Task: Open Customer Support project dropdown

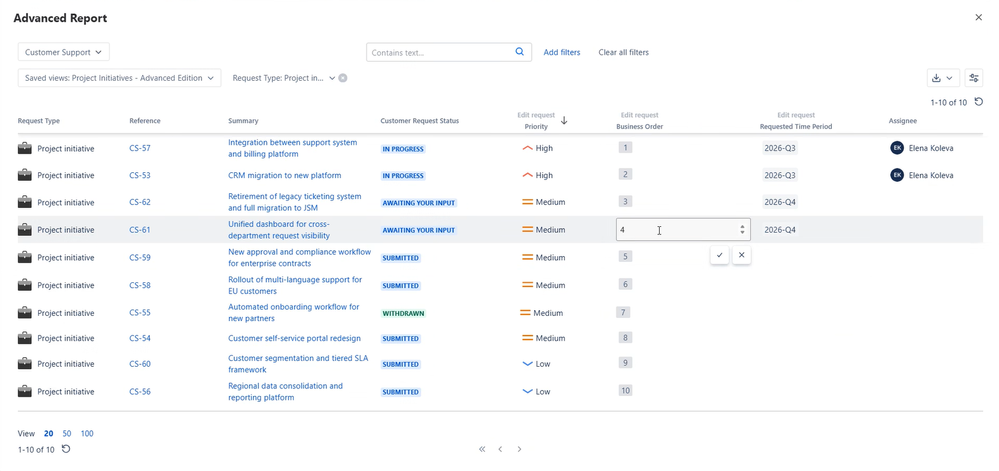Action: click(x=64, y=52)
